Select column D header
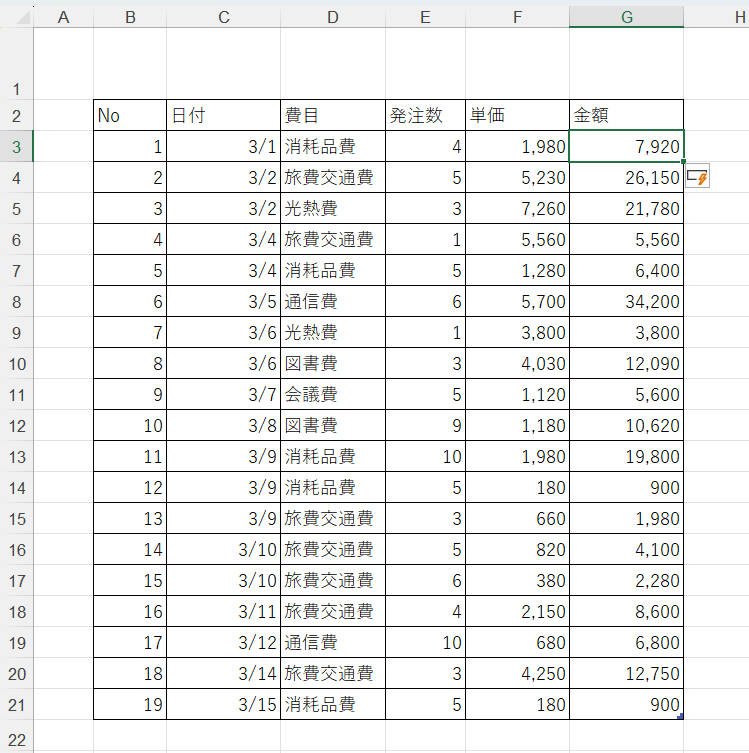Screen dimensions: 749x753 333,17
